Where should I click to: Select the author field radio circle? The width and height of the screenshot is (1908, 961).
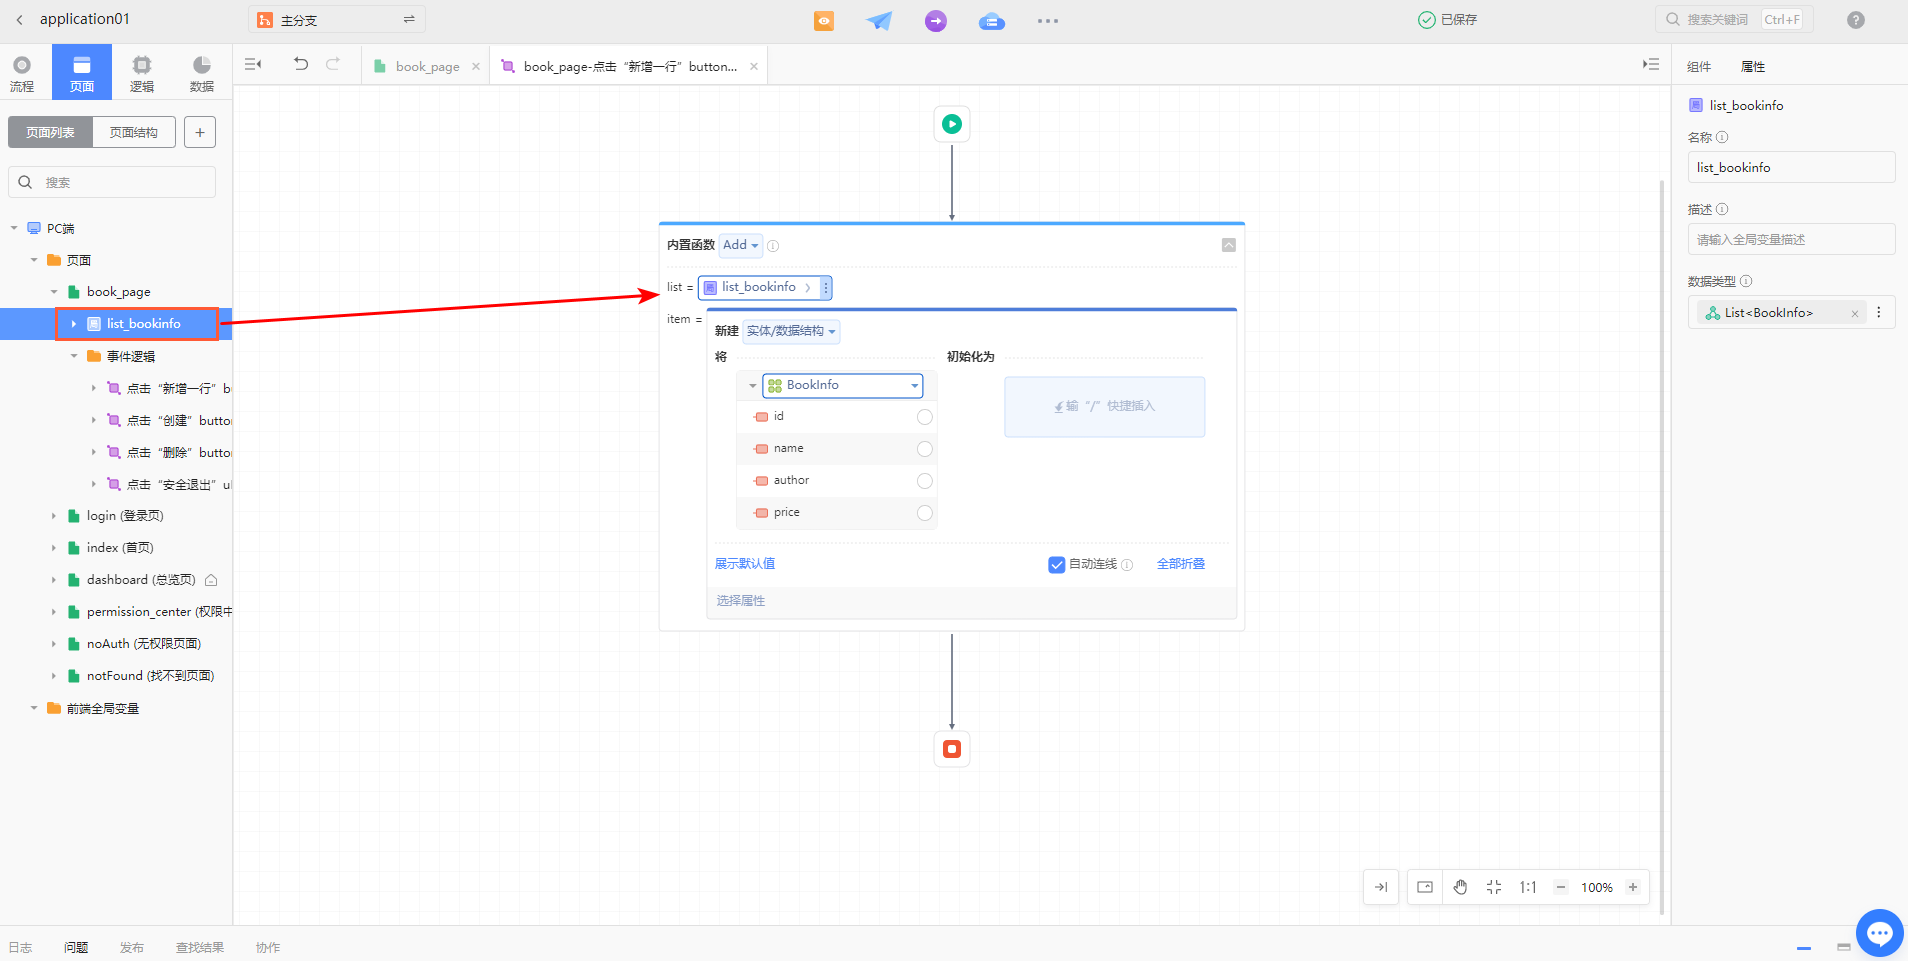[x=925, y=481]
